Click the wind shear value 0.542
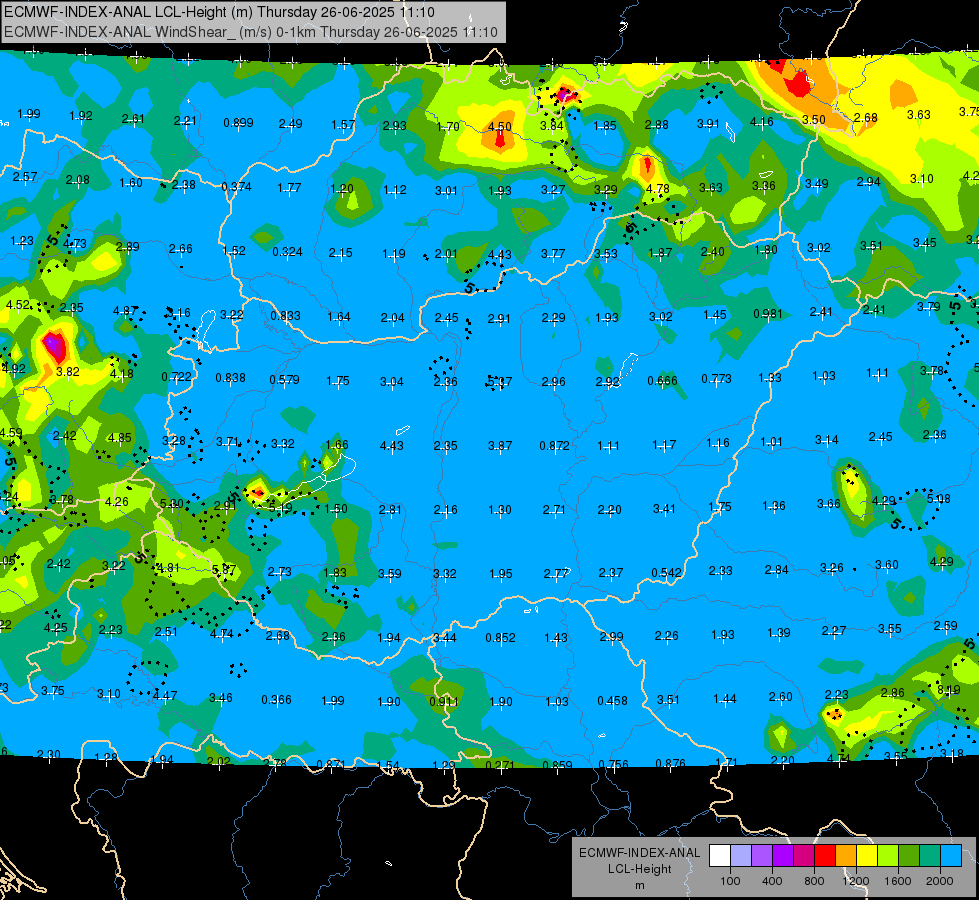The width and height of the screenshot is (979, 900). click(x=666, y=573)
